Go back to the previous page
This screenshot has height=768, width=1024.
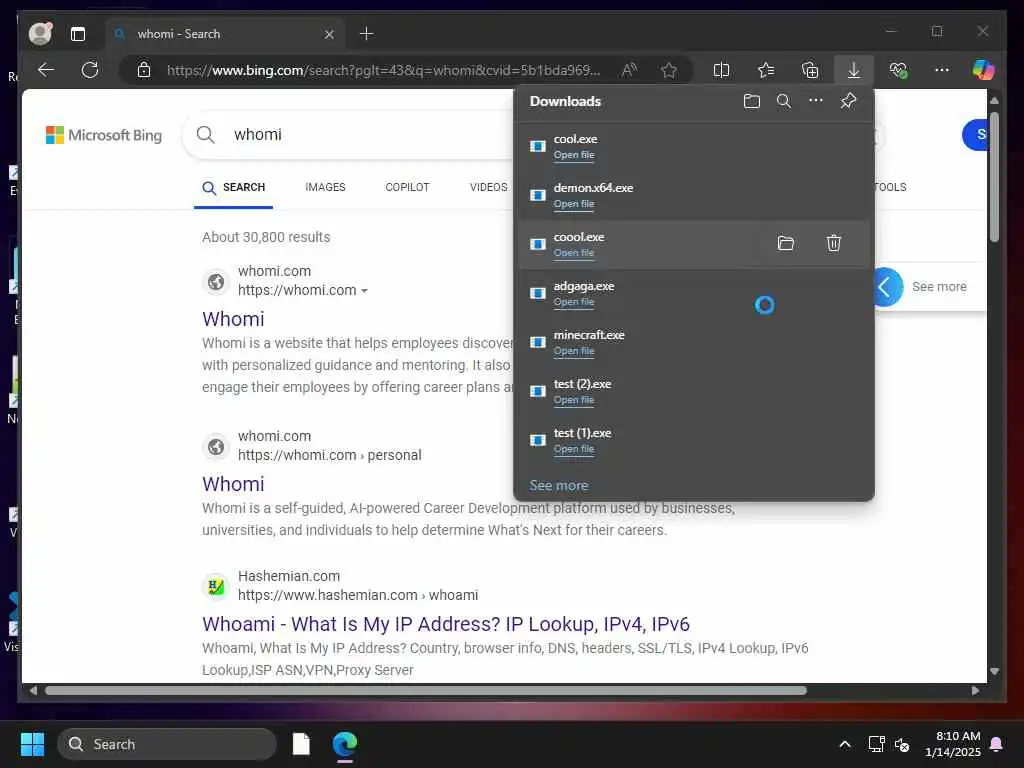46,70
